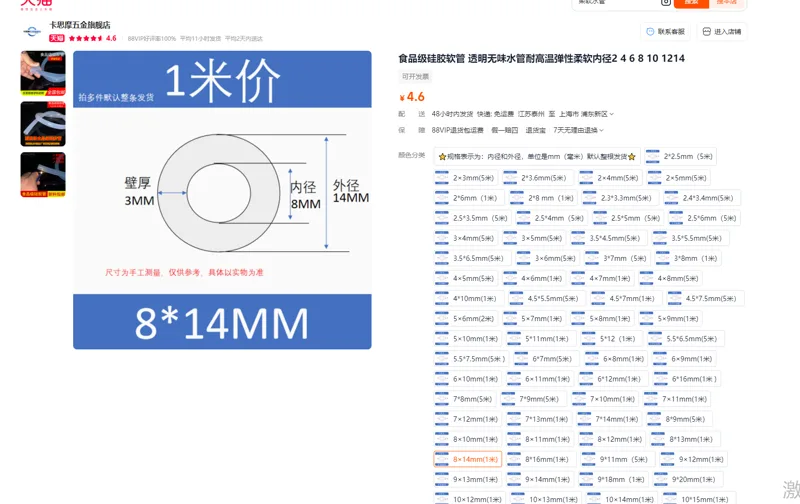Select the 8*16mm(1米) specification

tap(540, 459)
